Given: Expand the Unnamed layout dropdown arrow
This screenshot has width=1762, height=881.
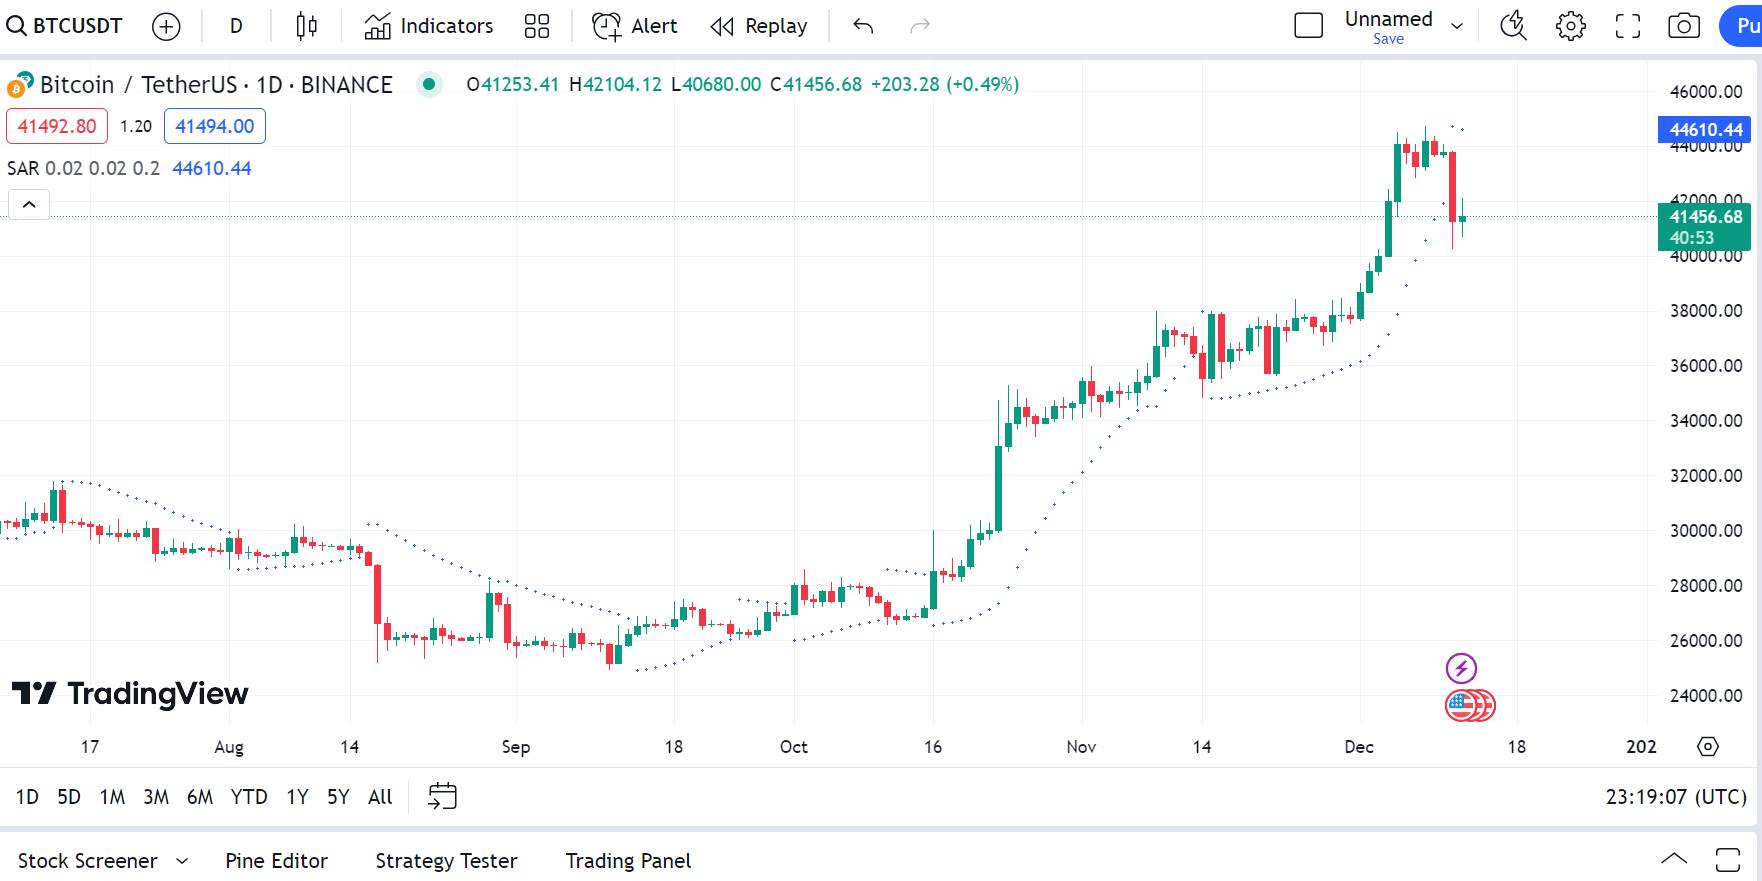Looking at the screenshot, I should point(1457,27).
